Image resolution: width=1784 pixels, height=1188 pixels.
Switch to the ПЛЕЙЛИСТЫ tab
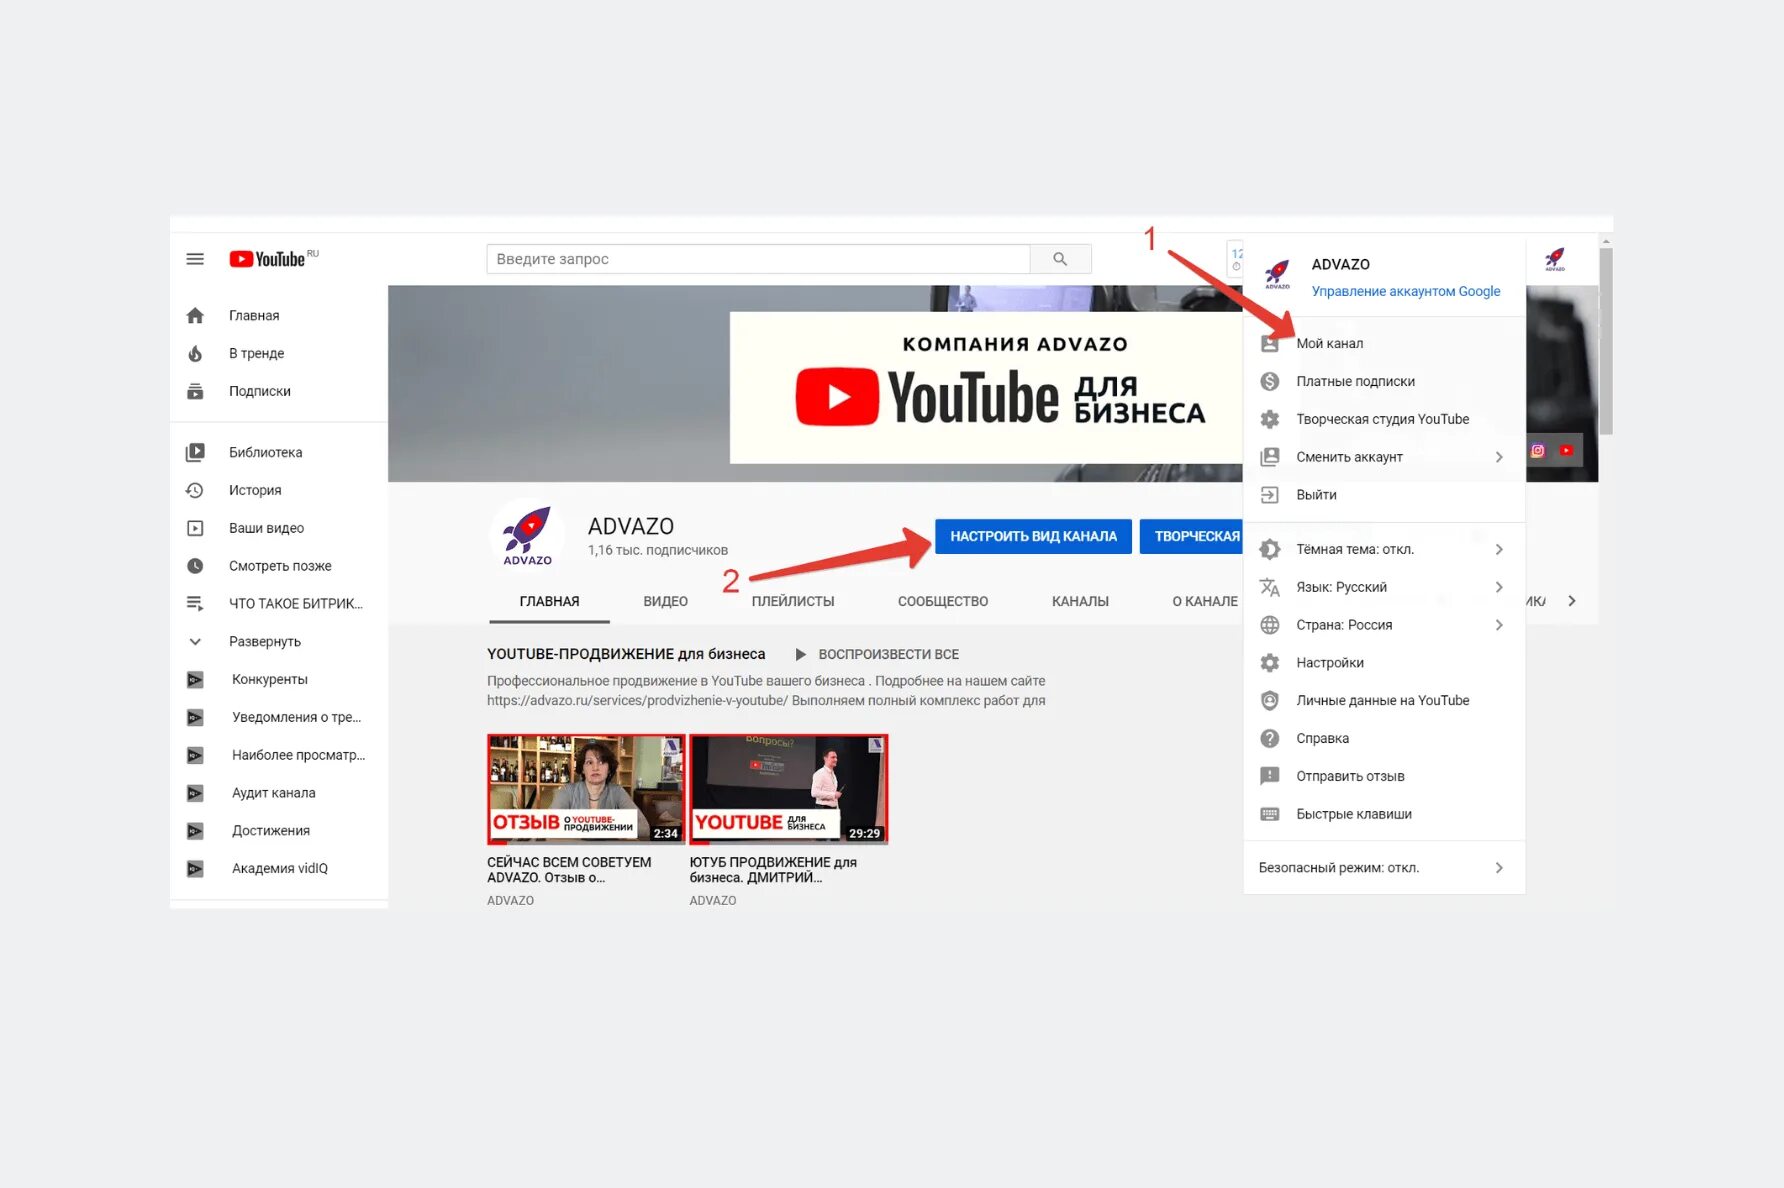point(793,602)
